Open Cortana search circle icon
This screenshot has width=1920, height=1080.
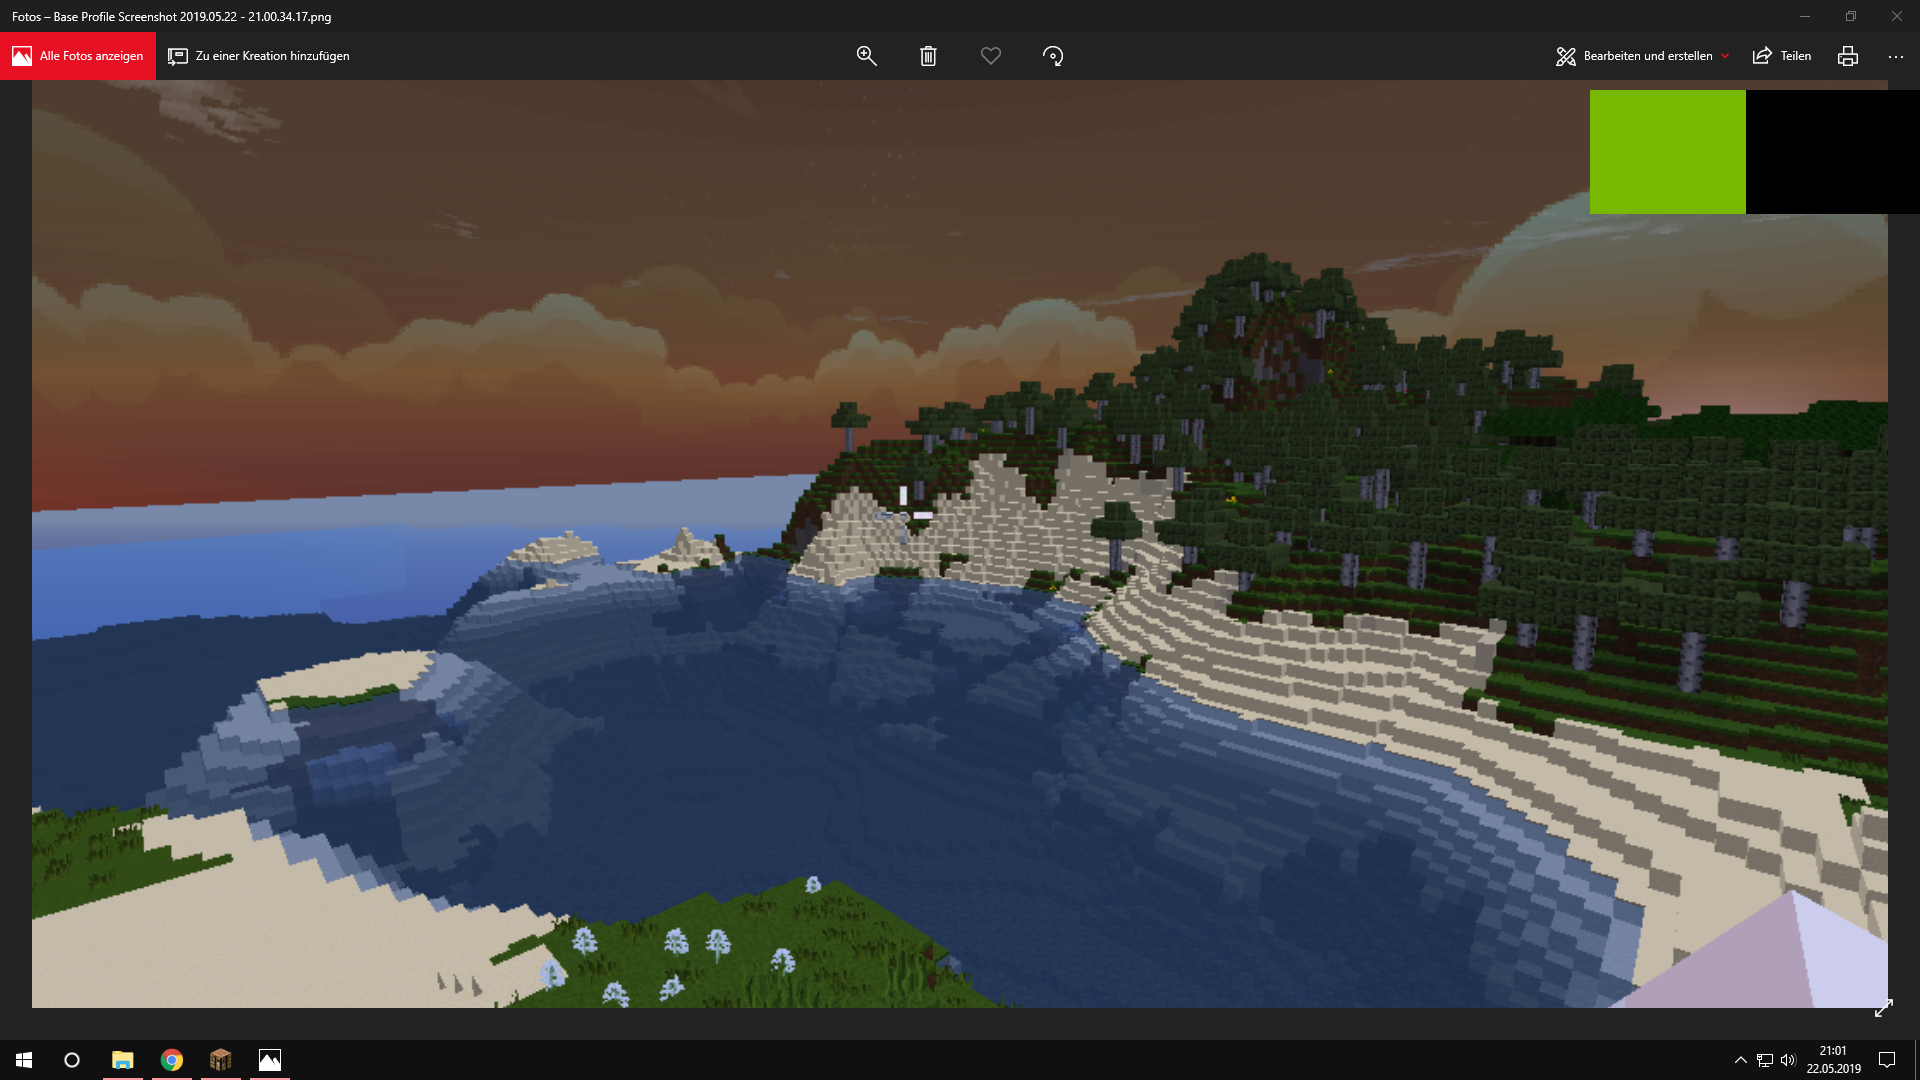click(72, 1060)
